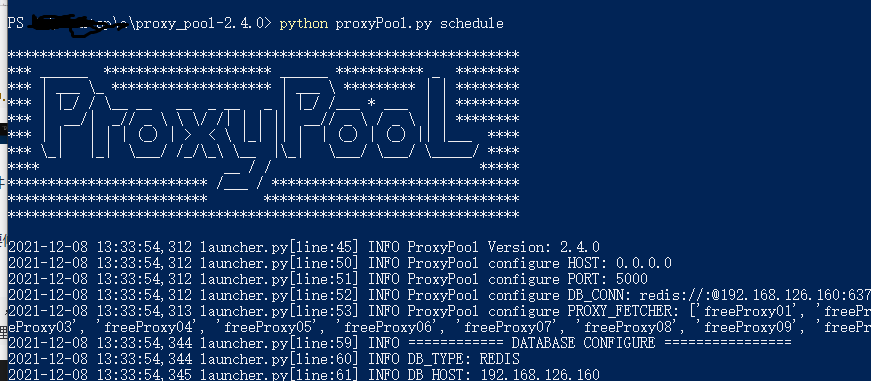
Task: Select the 'DB_HOST: 192.168.126.160' log line
Action: click(x=304, y=374)
